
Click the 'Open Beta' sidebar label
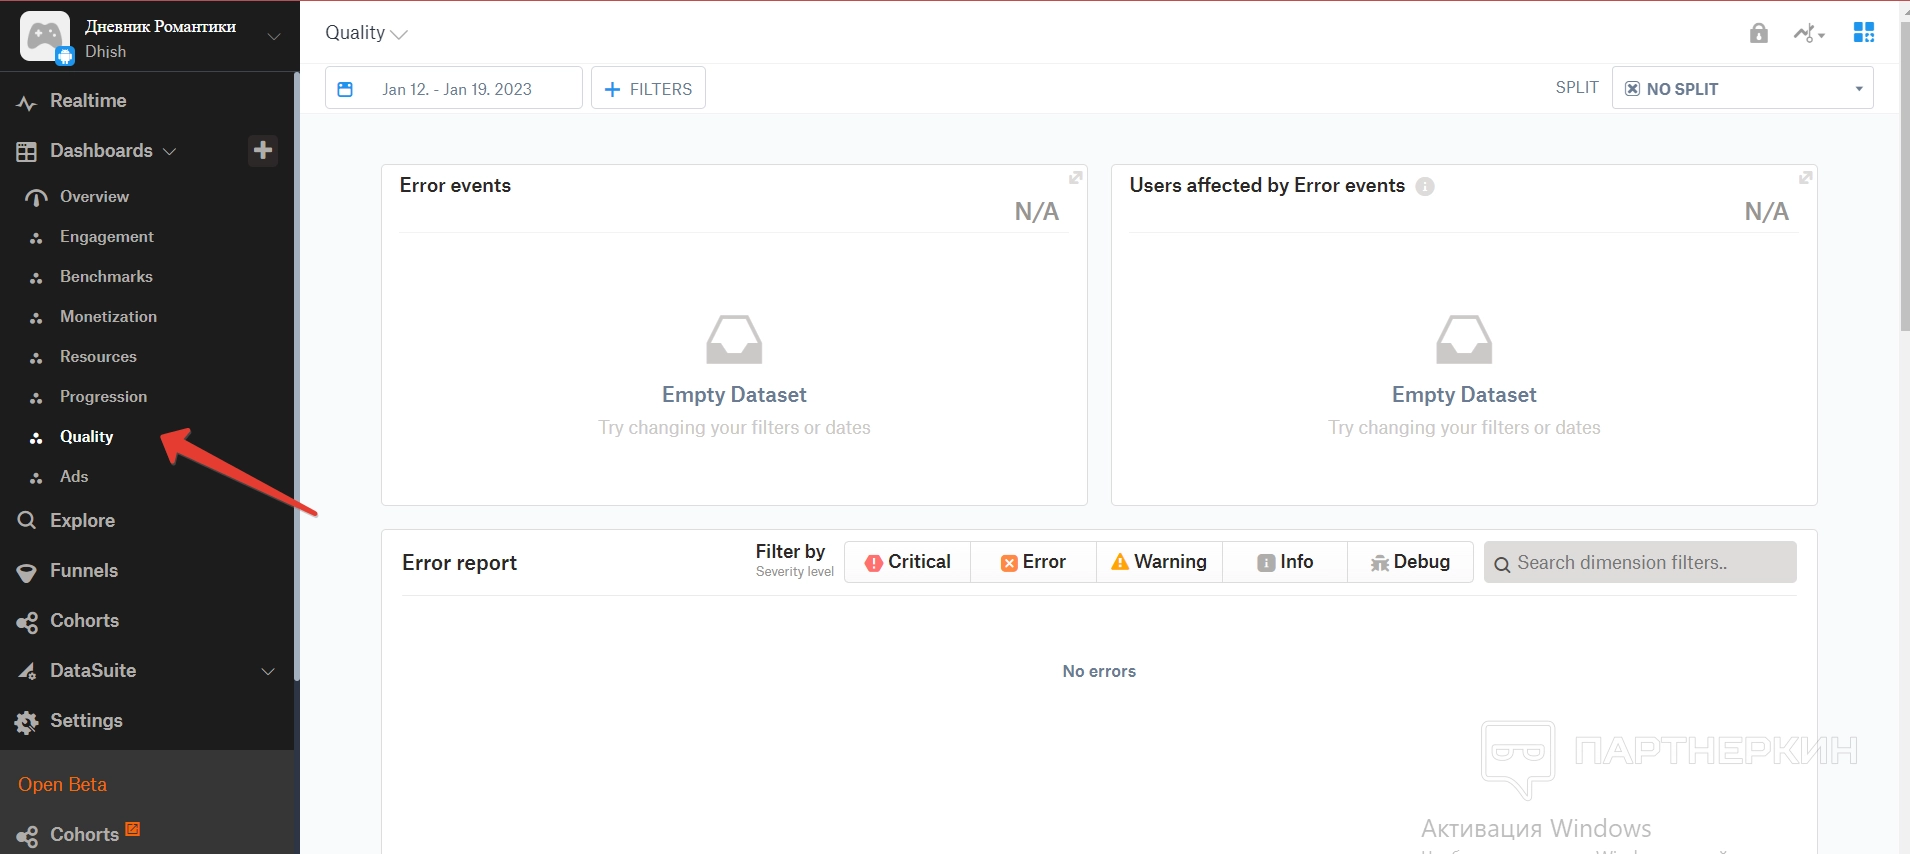click(x=62, y=785)
